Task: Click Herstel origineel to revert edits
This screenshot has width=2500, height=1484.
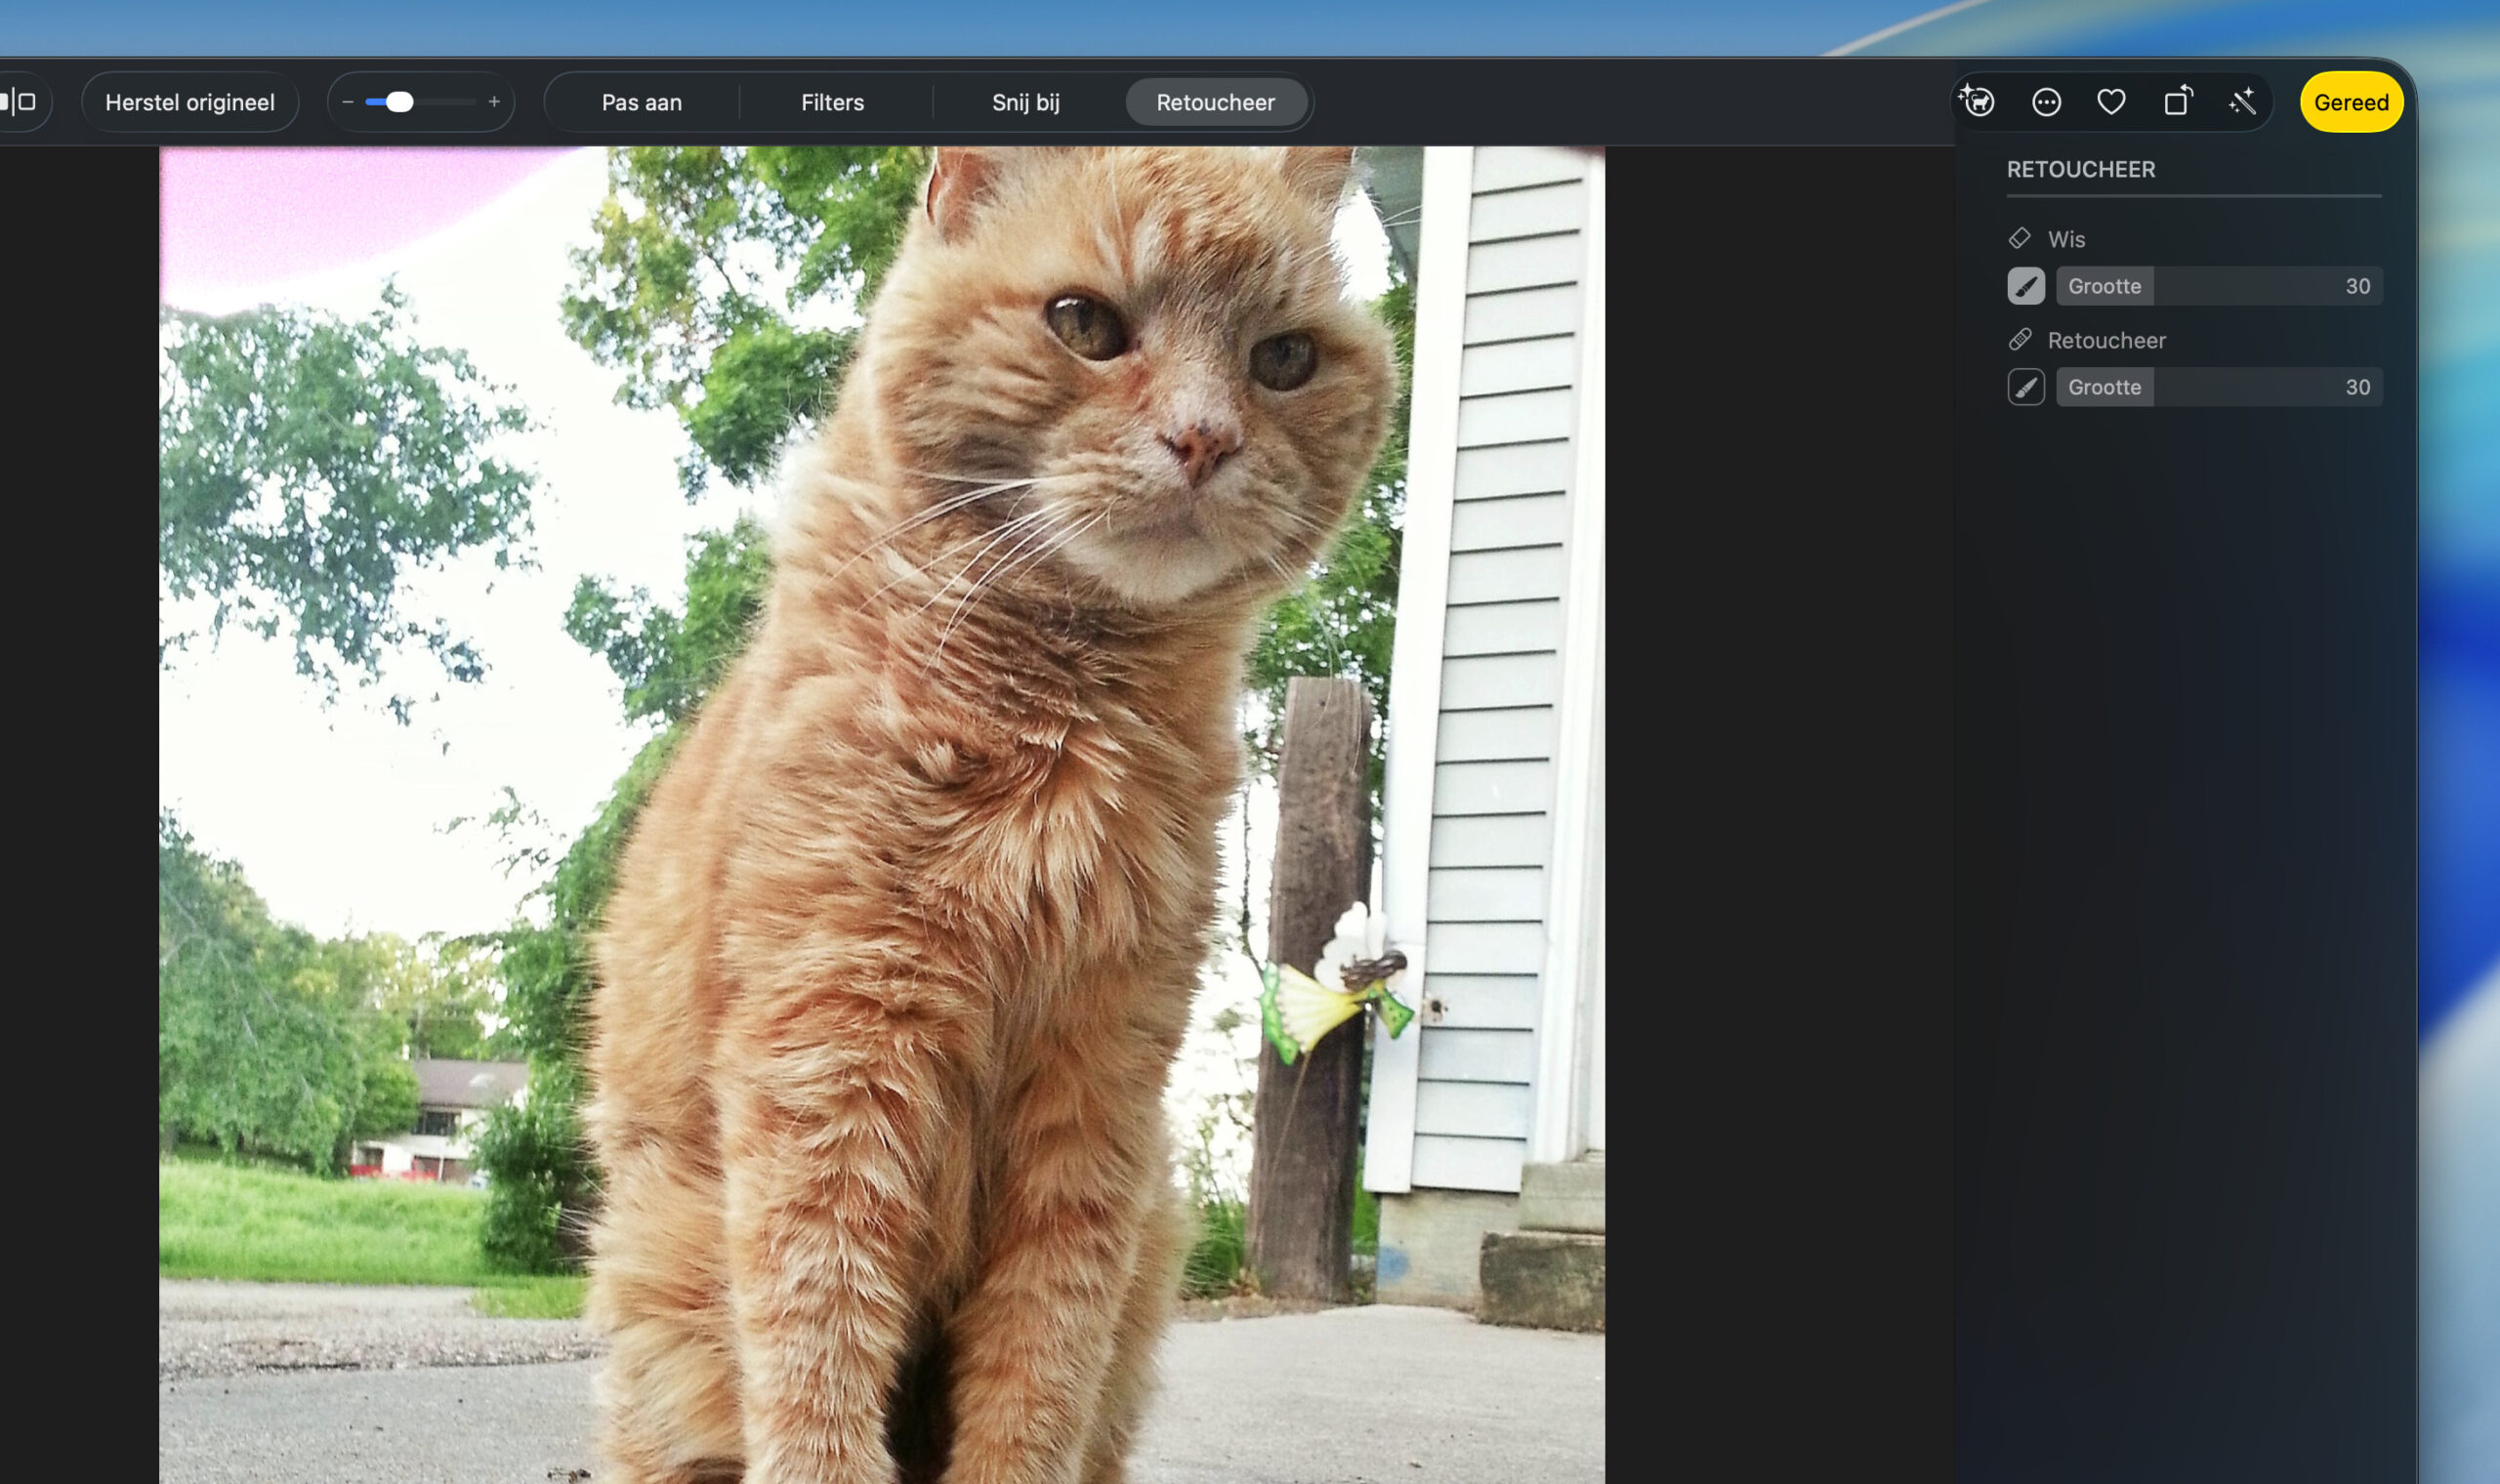Action: coord(190,102)
